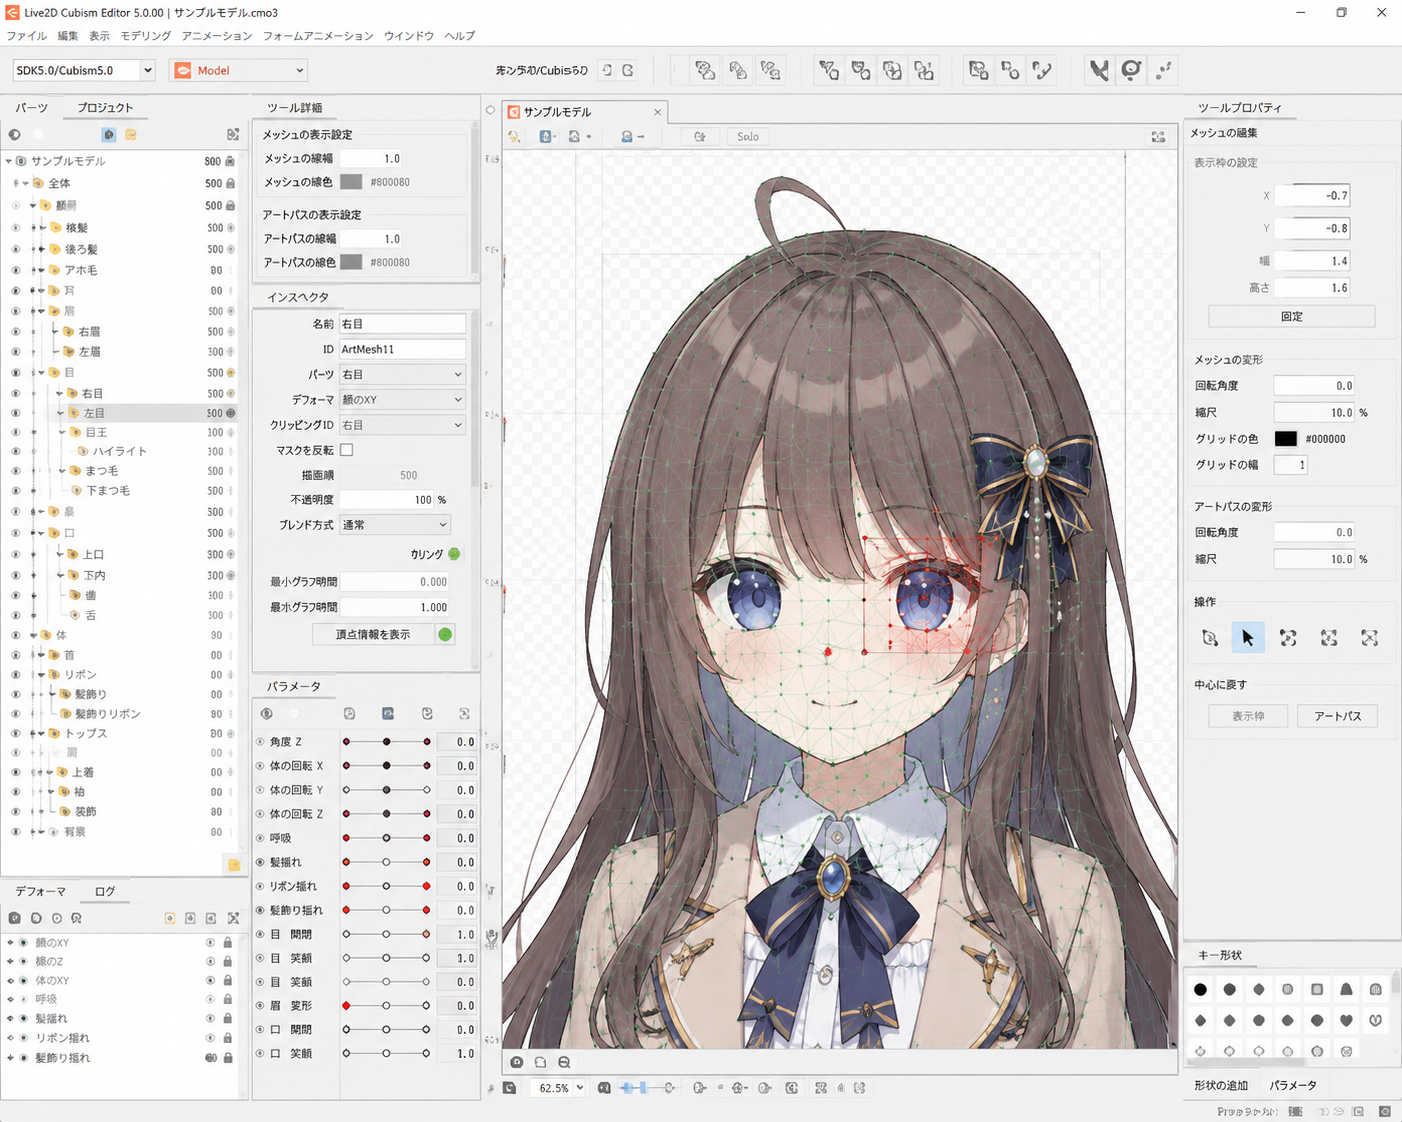The image size is (1402, 1122).
Task: Click the first icon in parameter panel toolbar
Action: (267, 714)
